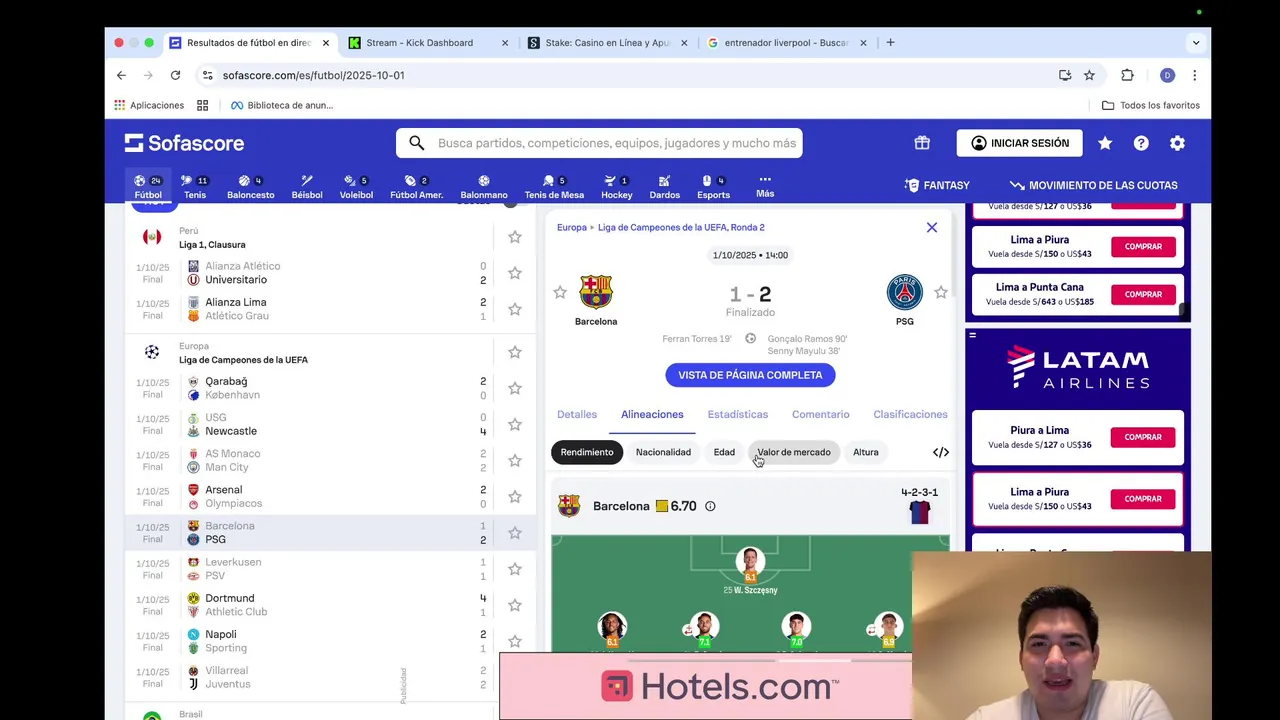Open Sofascore settings gear
The height and width of the screenshot is (720, 1280).
(1177, 143)
